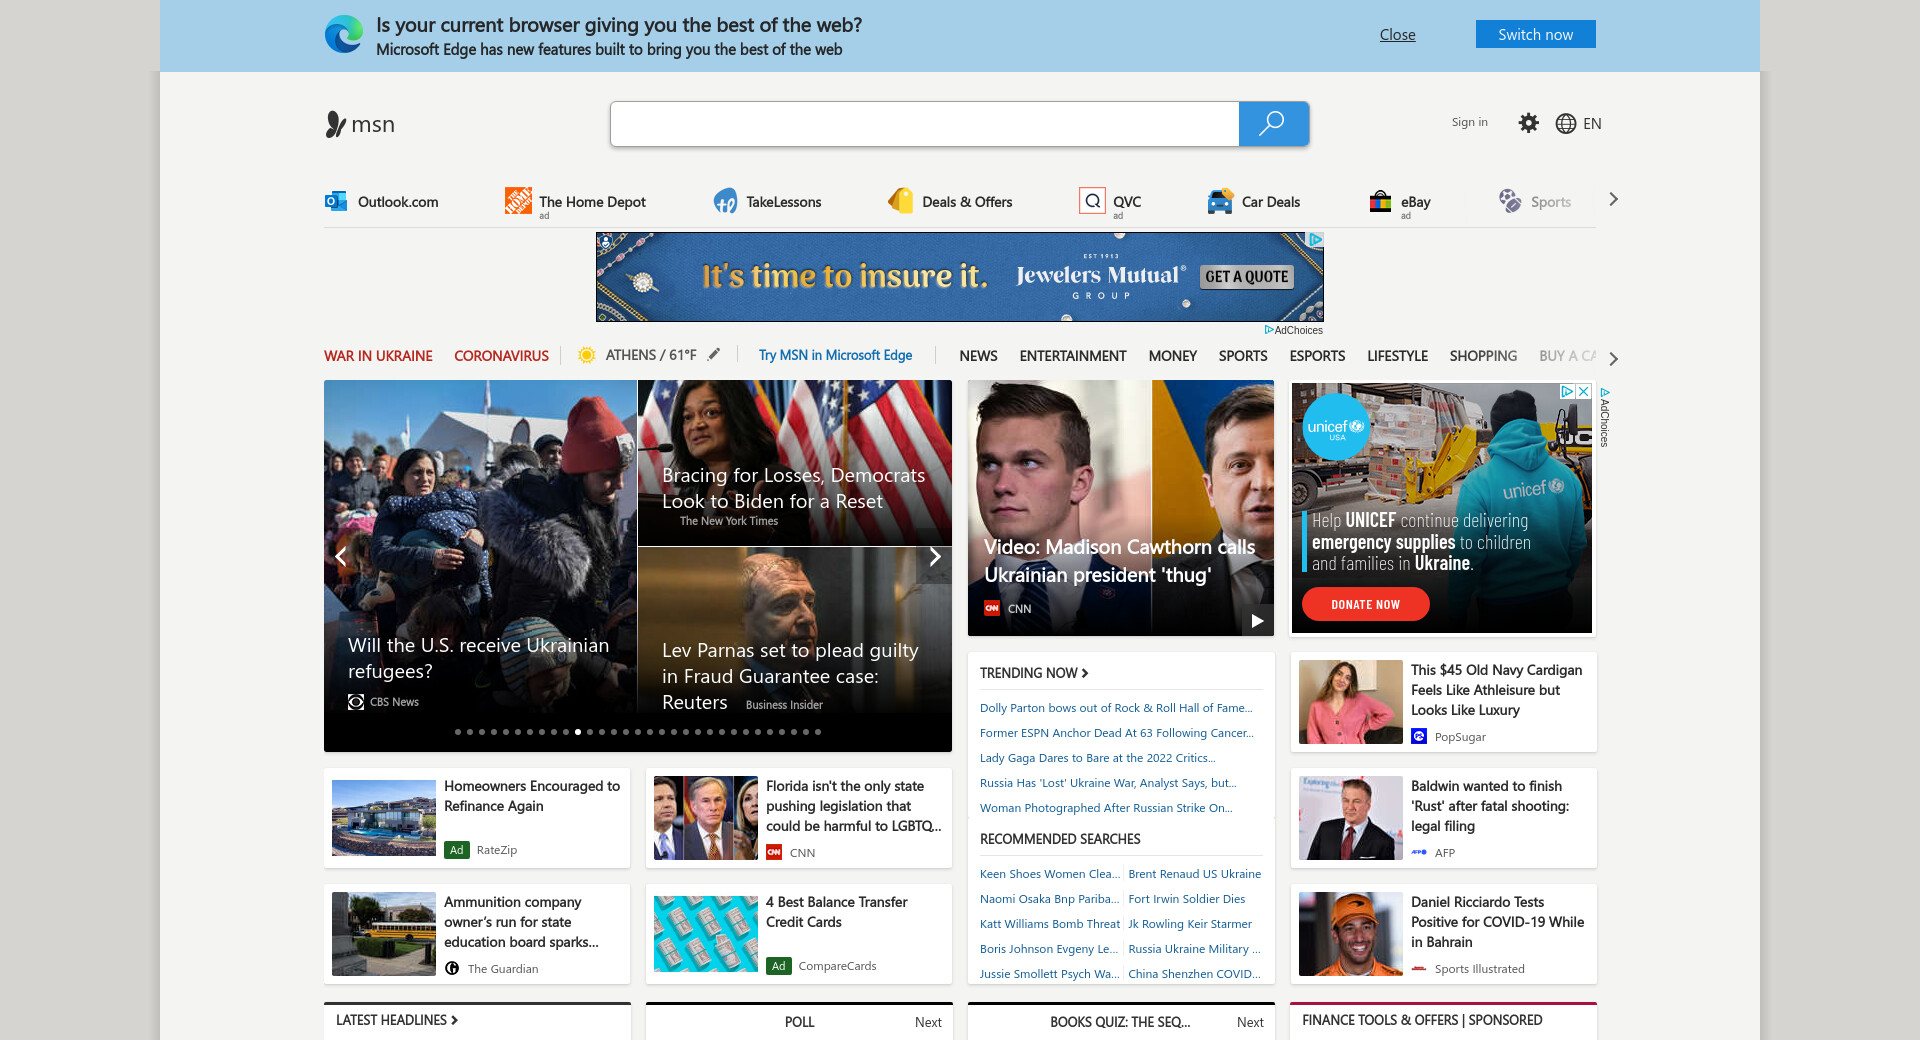Go to next carousel story
The width and height of the screenshot is (1920, 1040).
(x=935, y=556)
